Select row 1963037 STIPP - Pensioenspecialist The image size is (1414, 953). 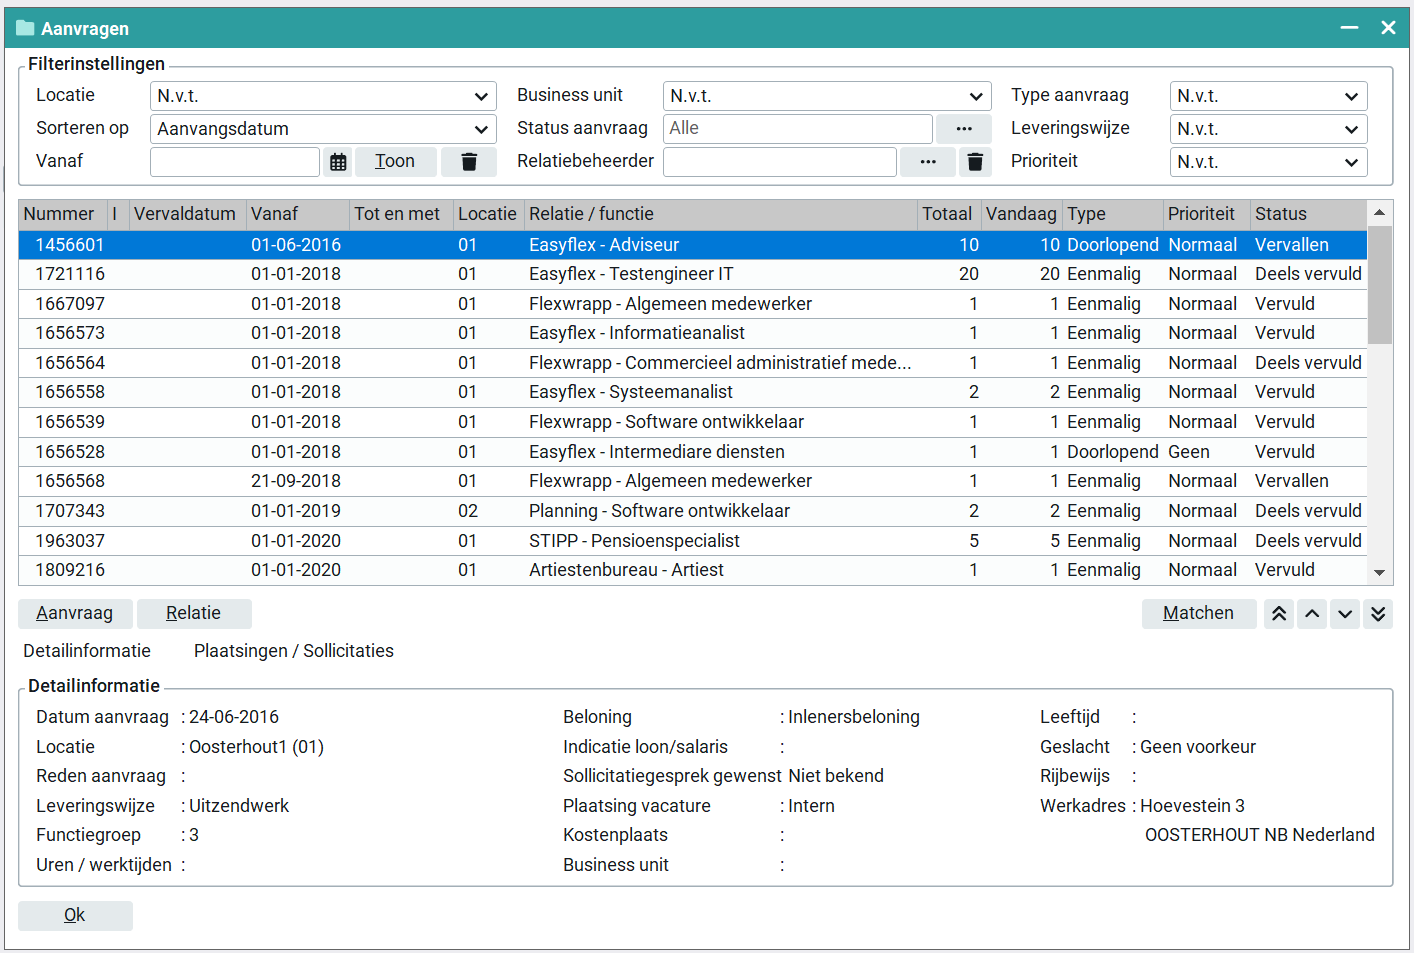coord(692,541)
